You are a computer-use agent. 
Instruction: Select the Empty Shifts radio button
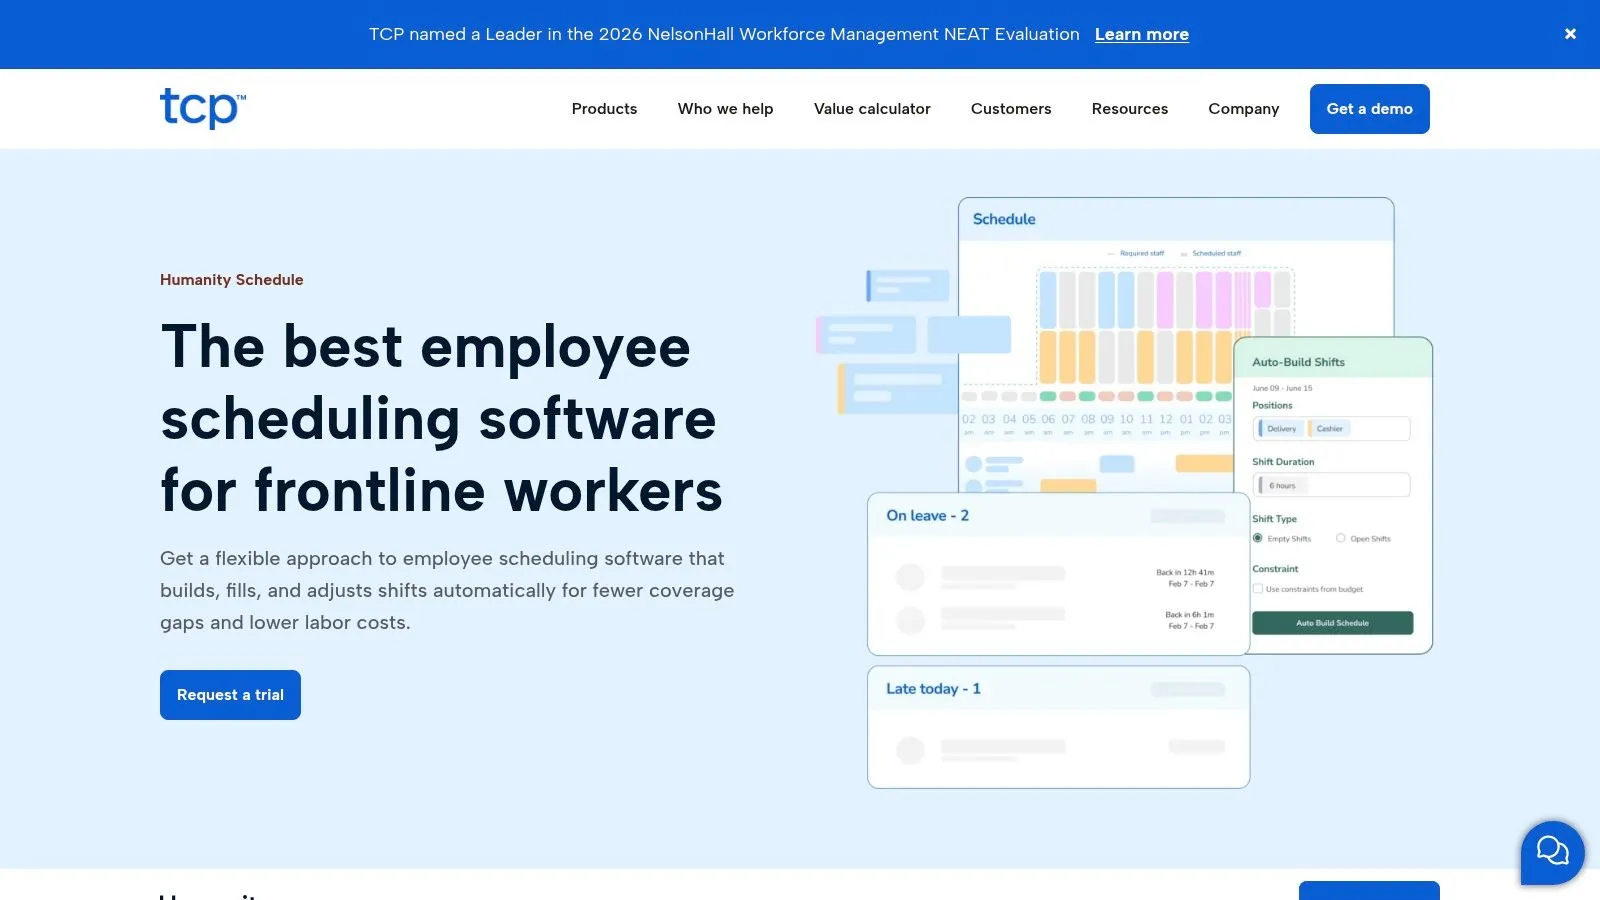click(1258, 538)
